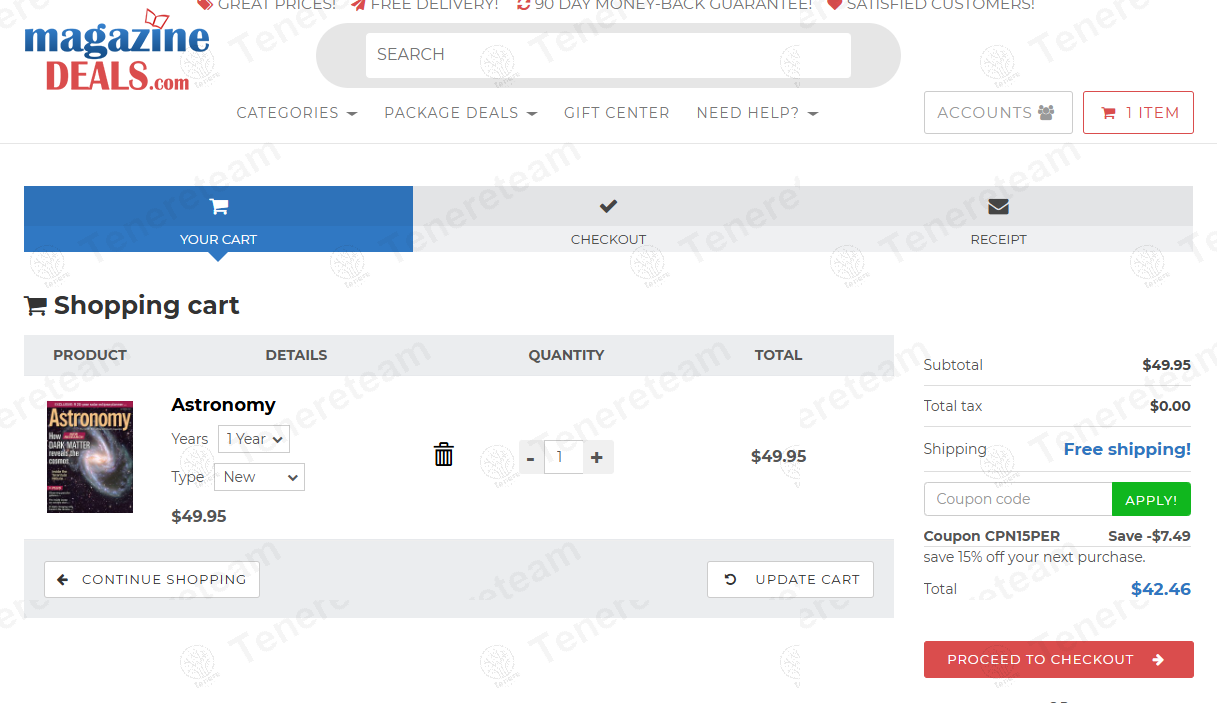Viewport: 1217px width, 703px height.
Task: Click the trash icon to remove Astronomy
Action: [444, 455]
